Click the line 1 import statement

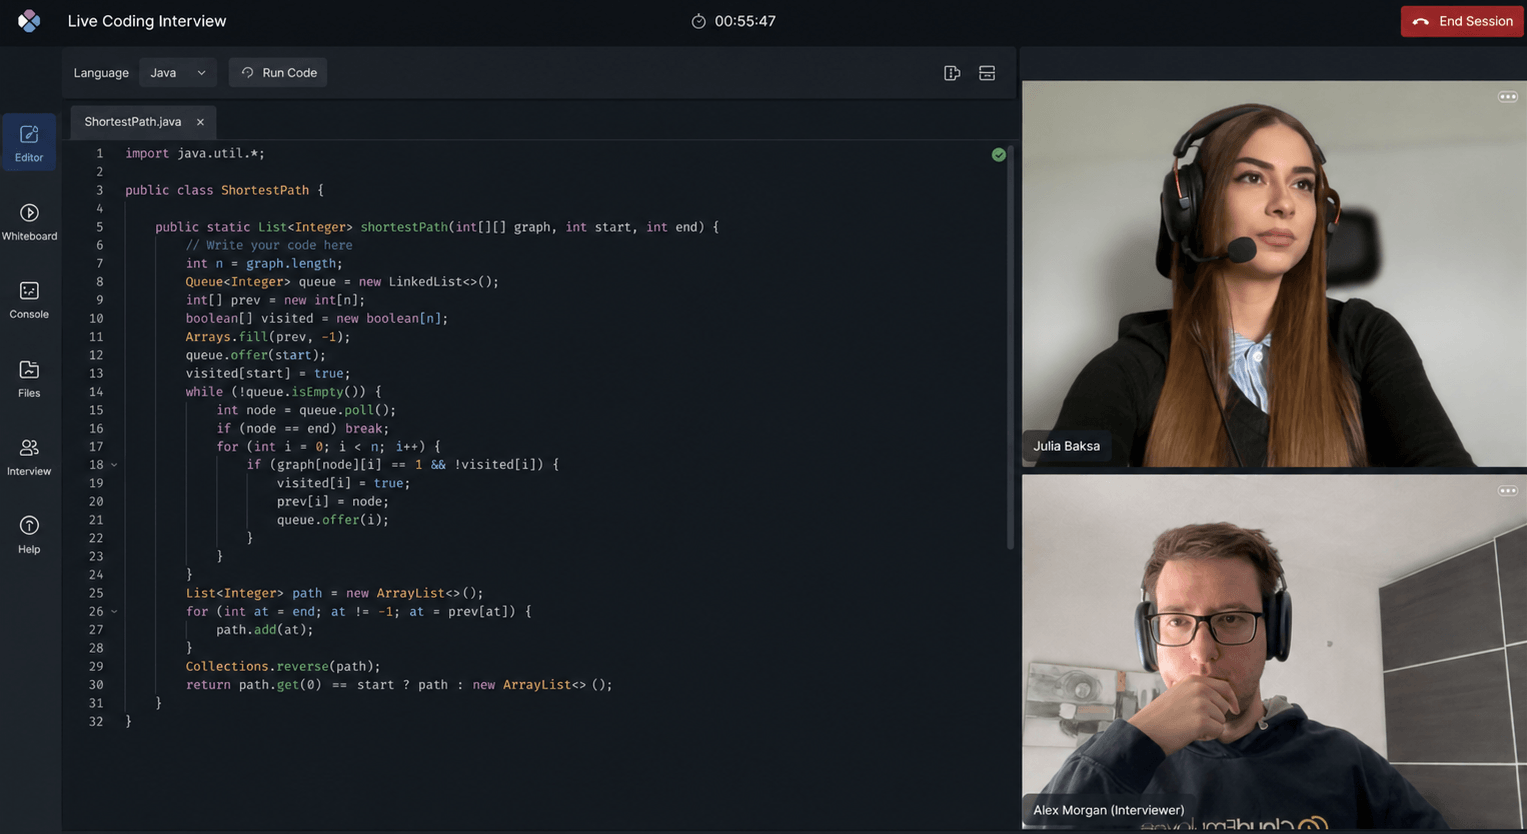[x=195, y=154]
